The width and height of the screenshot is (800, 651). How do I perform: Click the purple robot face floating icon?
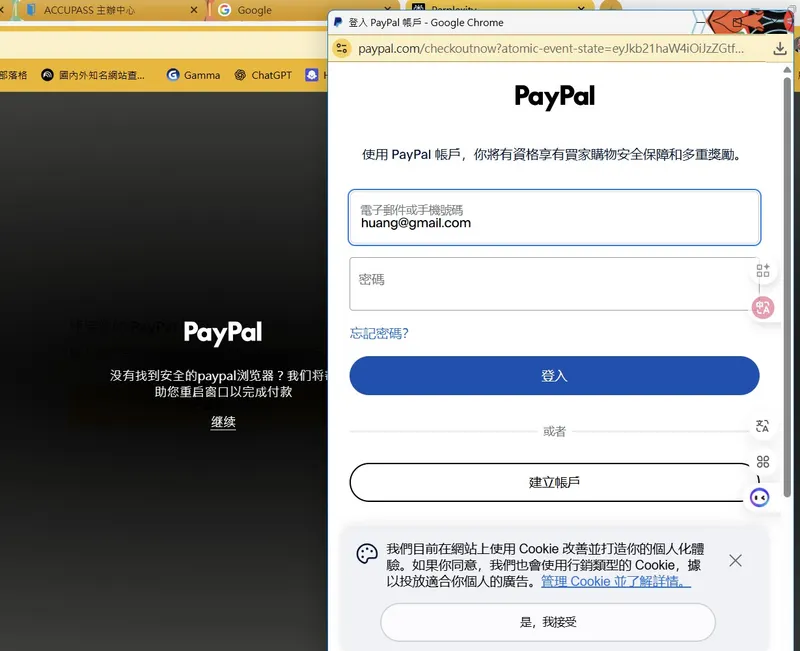click(759, 497)
